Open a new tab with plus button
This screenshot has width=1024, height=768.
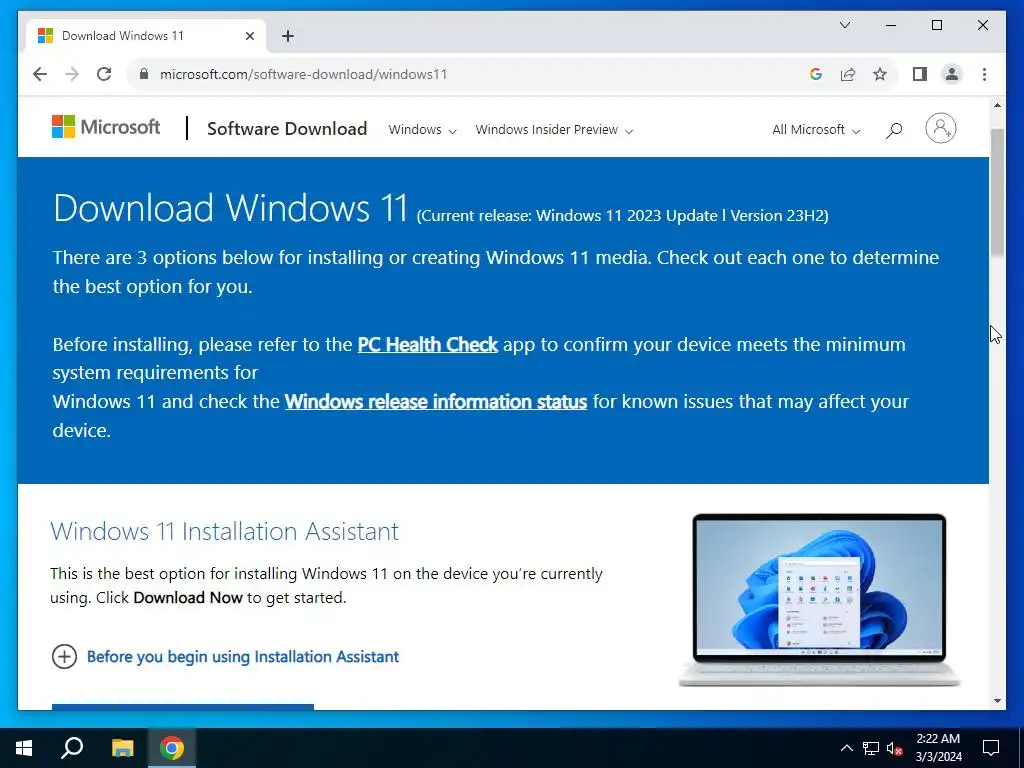point(287,36)
